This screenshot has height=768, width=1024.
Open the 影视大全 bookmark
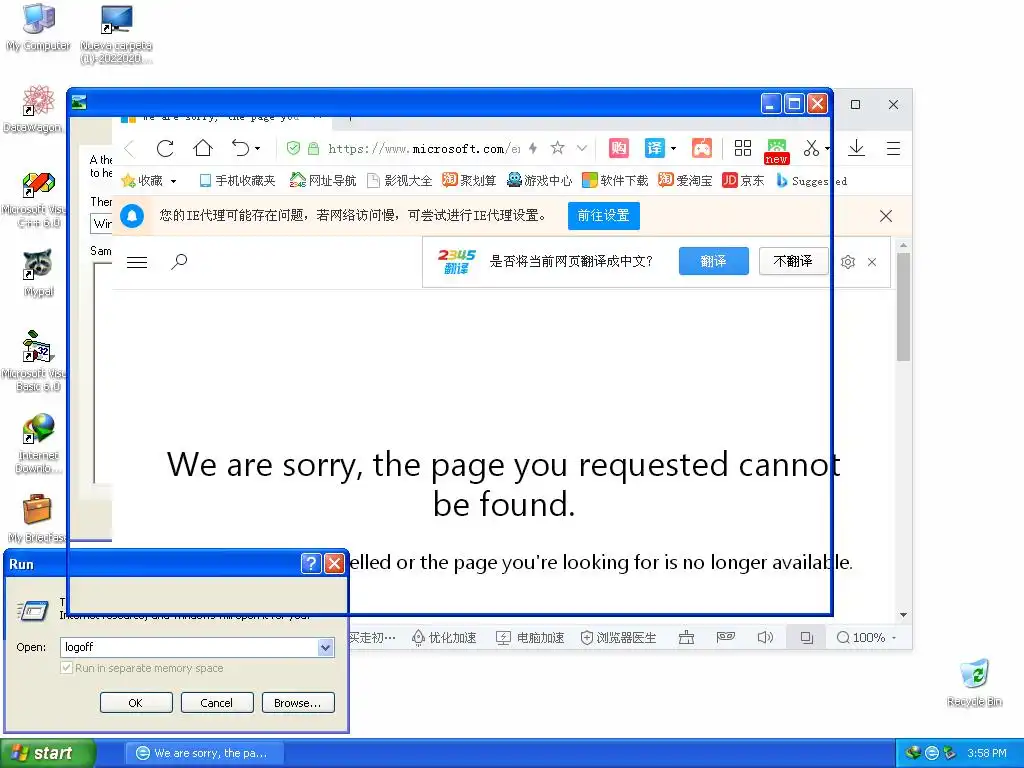coord(399,180)
